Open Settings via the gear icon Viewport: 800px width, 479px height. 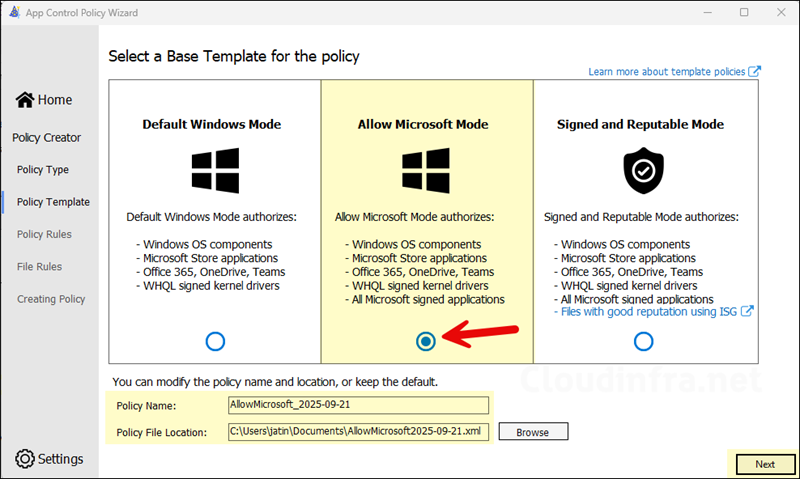(x=25, y=459)
